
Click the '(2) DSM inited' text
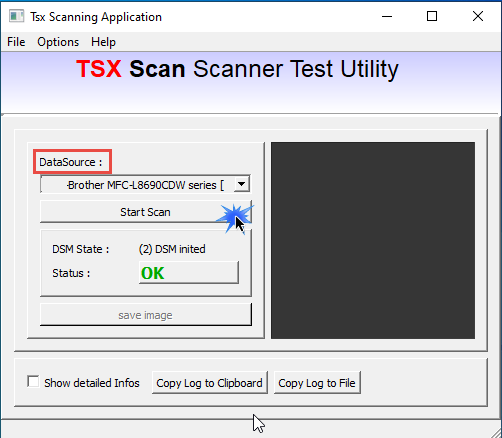pos(172,249)
